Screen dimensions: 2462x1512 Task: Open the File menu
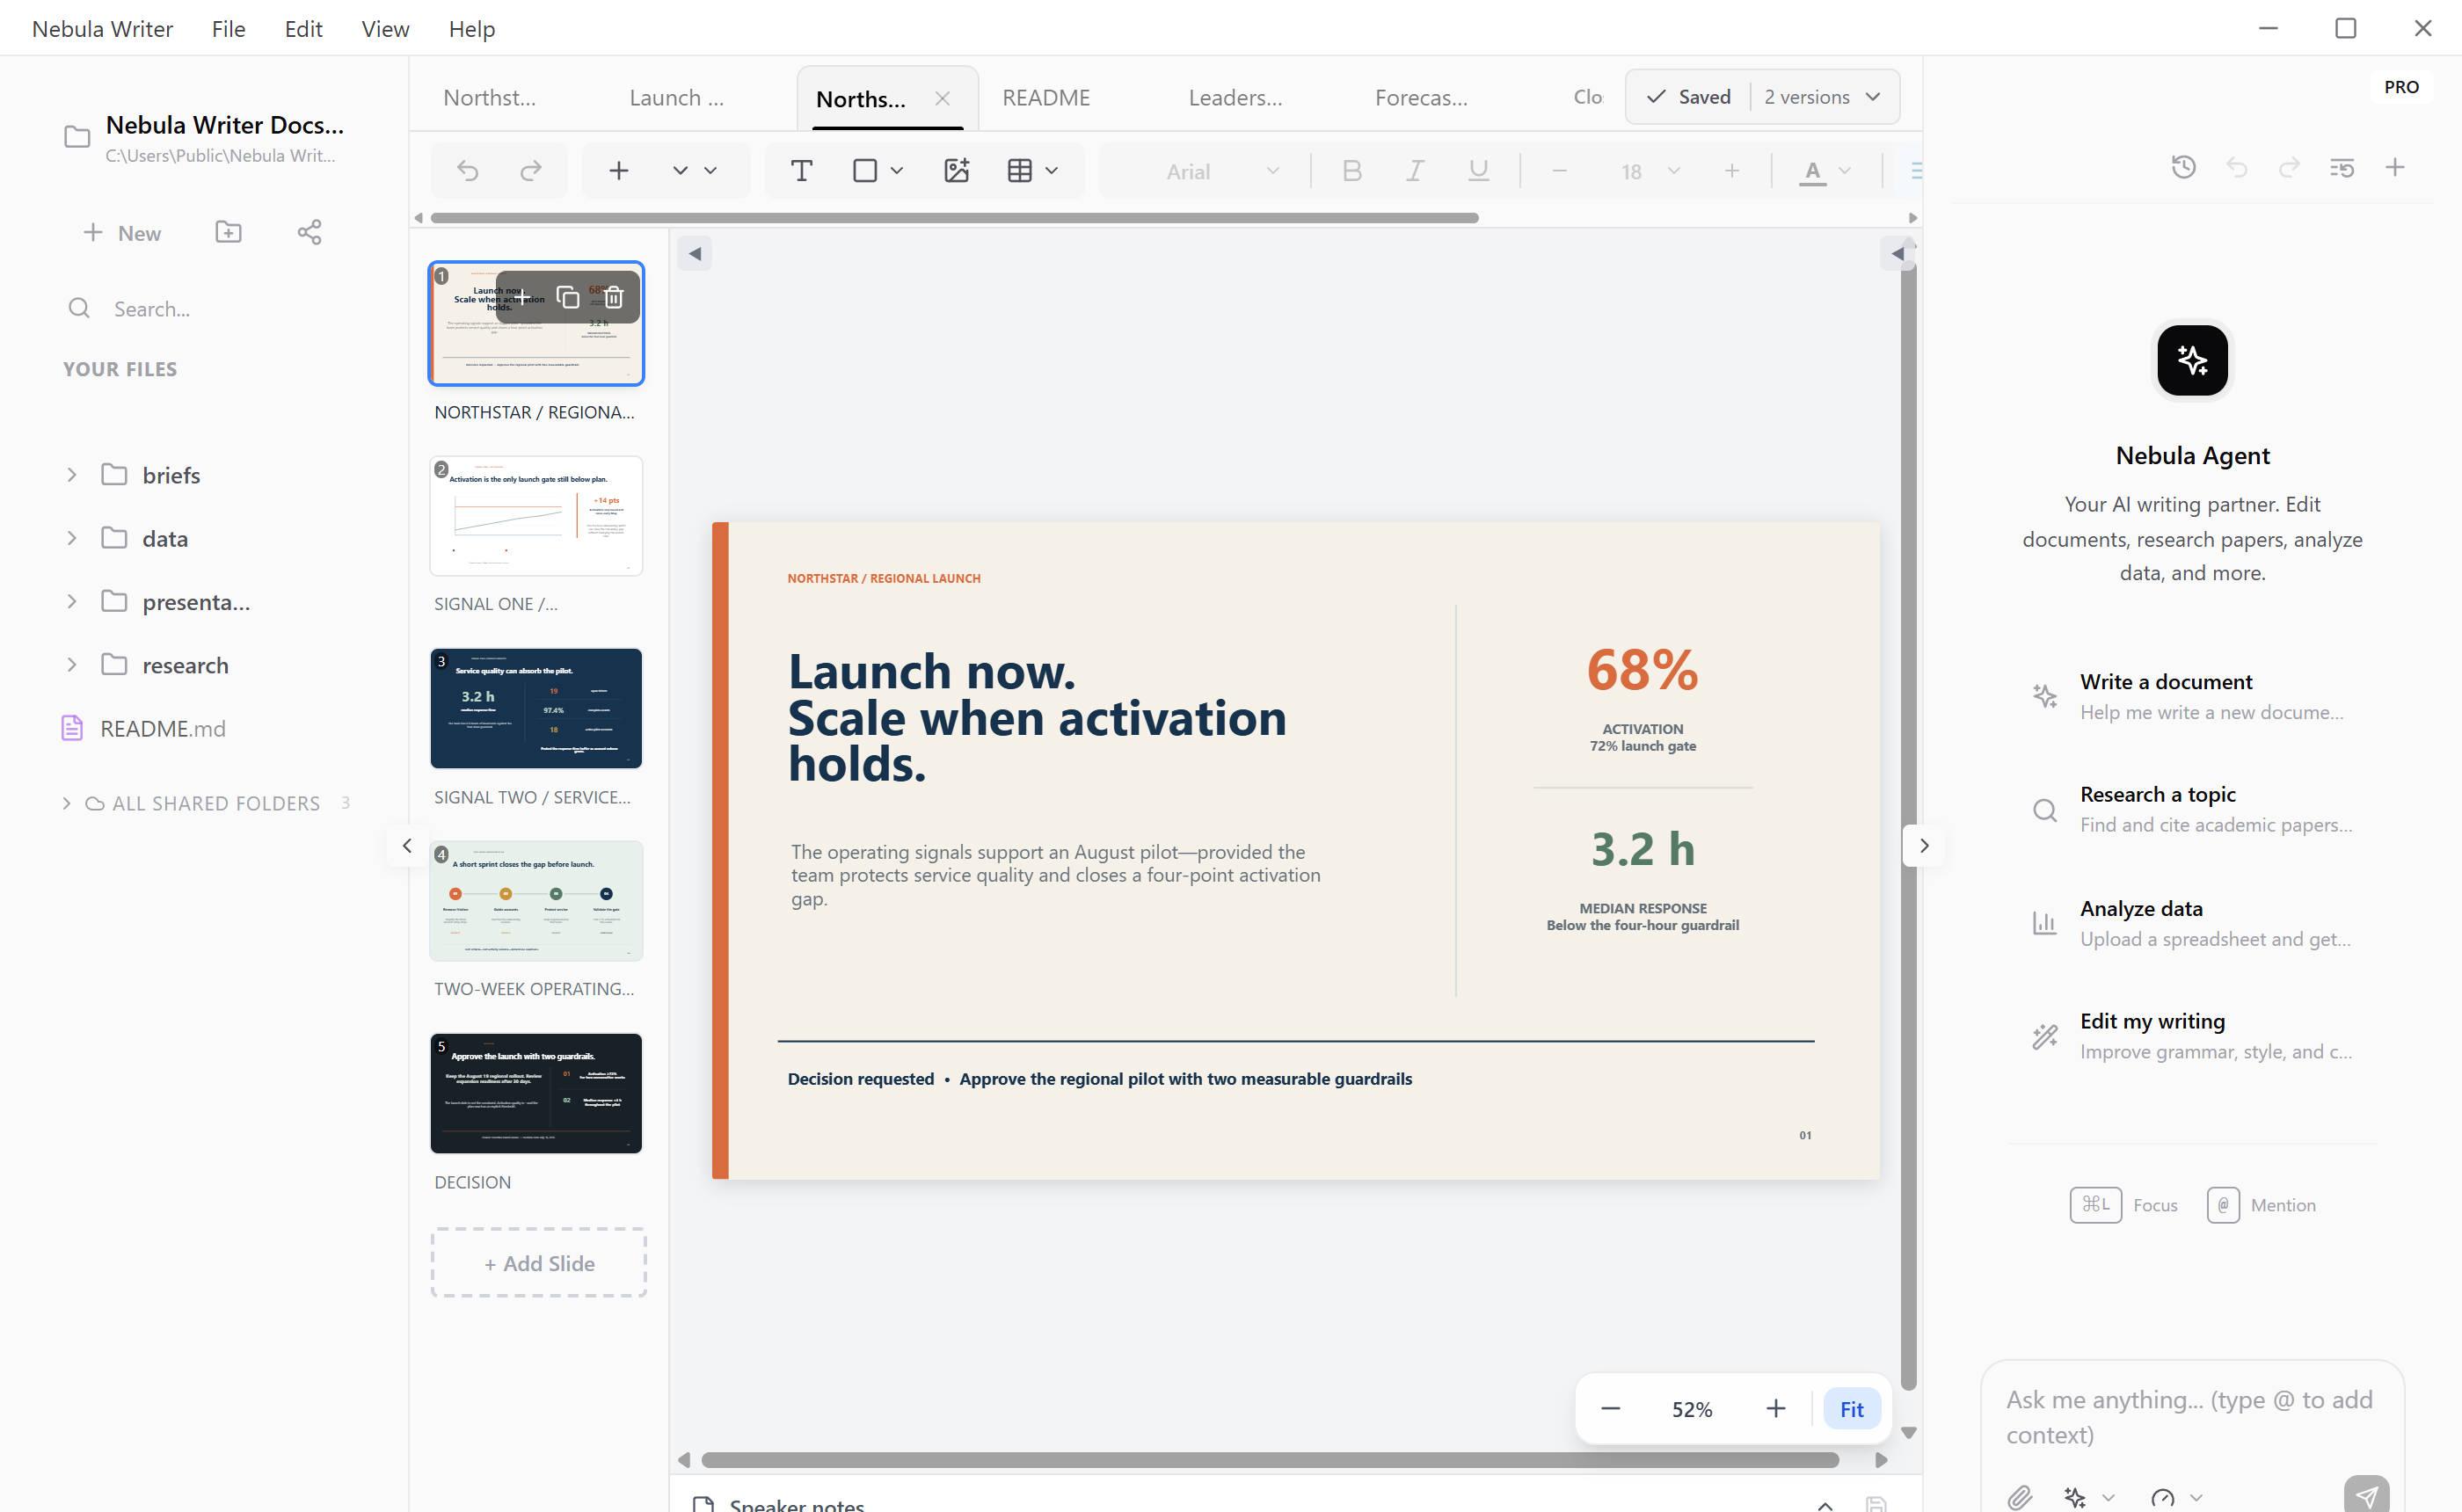(228, 29)
